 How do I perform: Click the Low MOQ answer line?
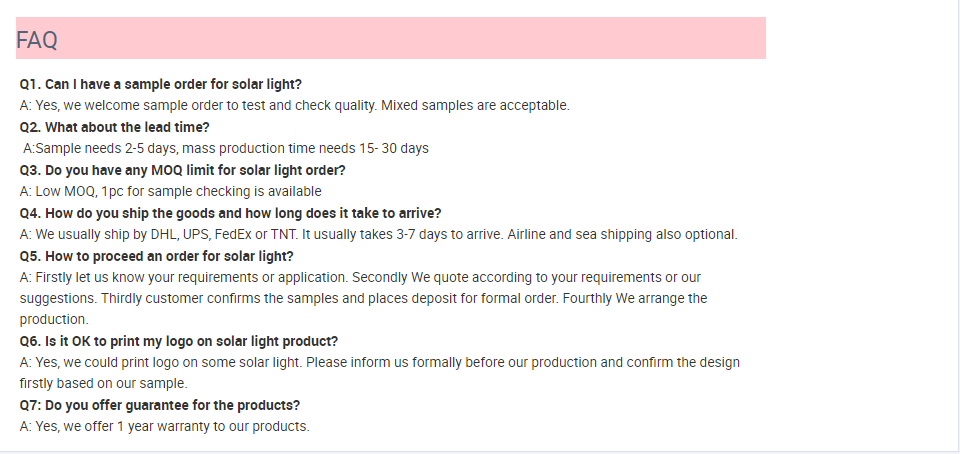170,191
